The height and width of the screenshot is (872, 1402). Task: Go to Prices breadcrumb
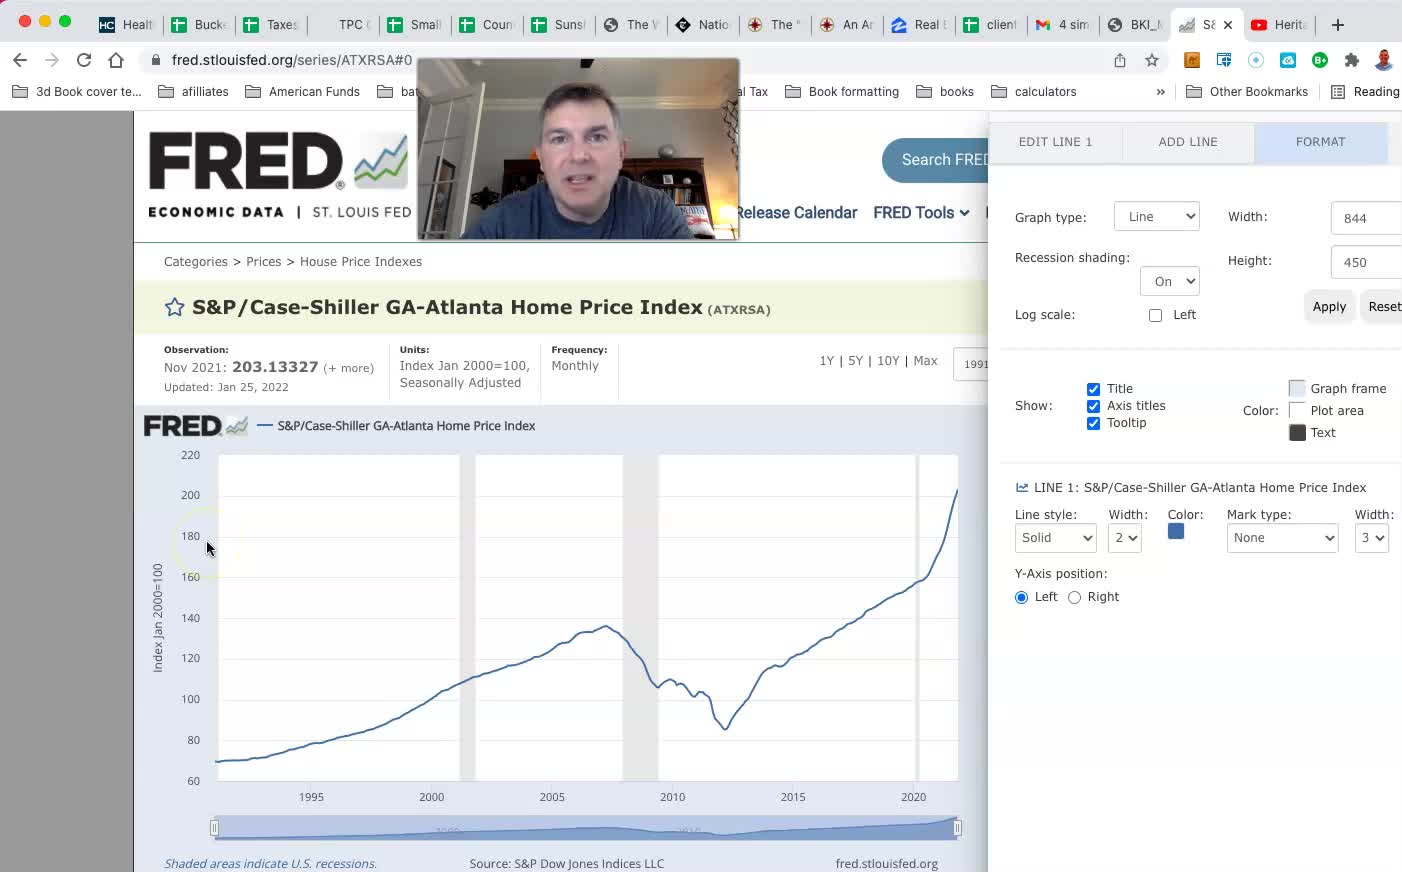pyautogui.click(x=264, y=262)
